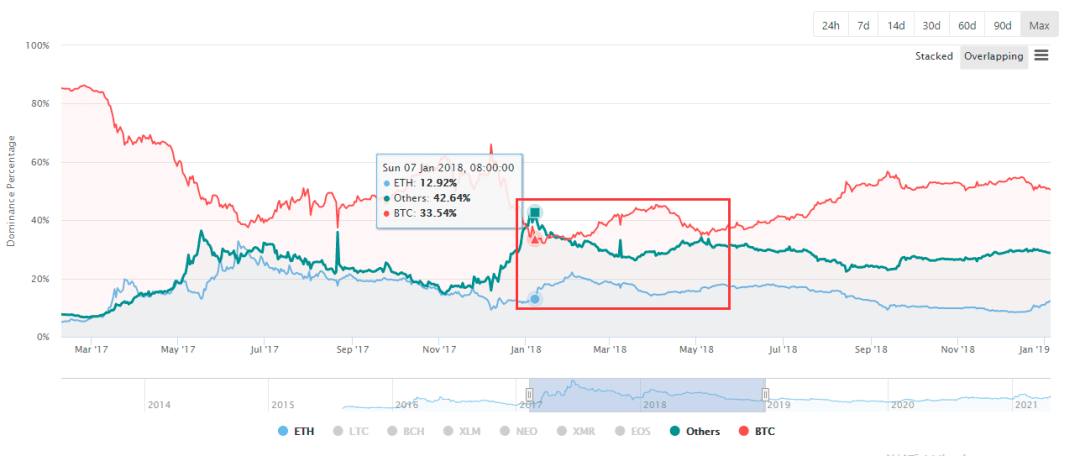Viewport: 1080px width, 456px height.
Task: Click the ETH data point marker
Action: click(x=534, y=299)
